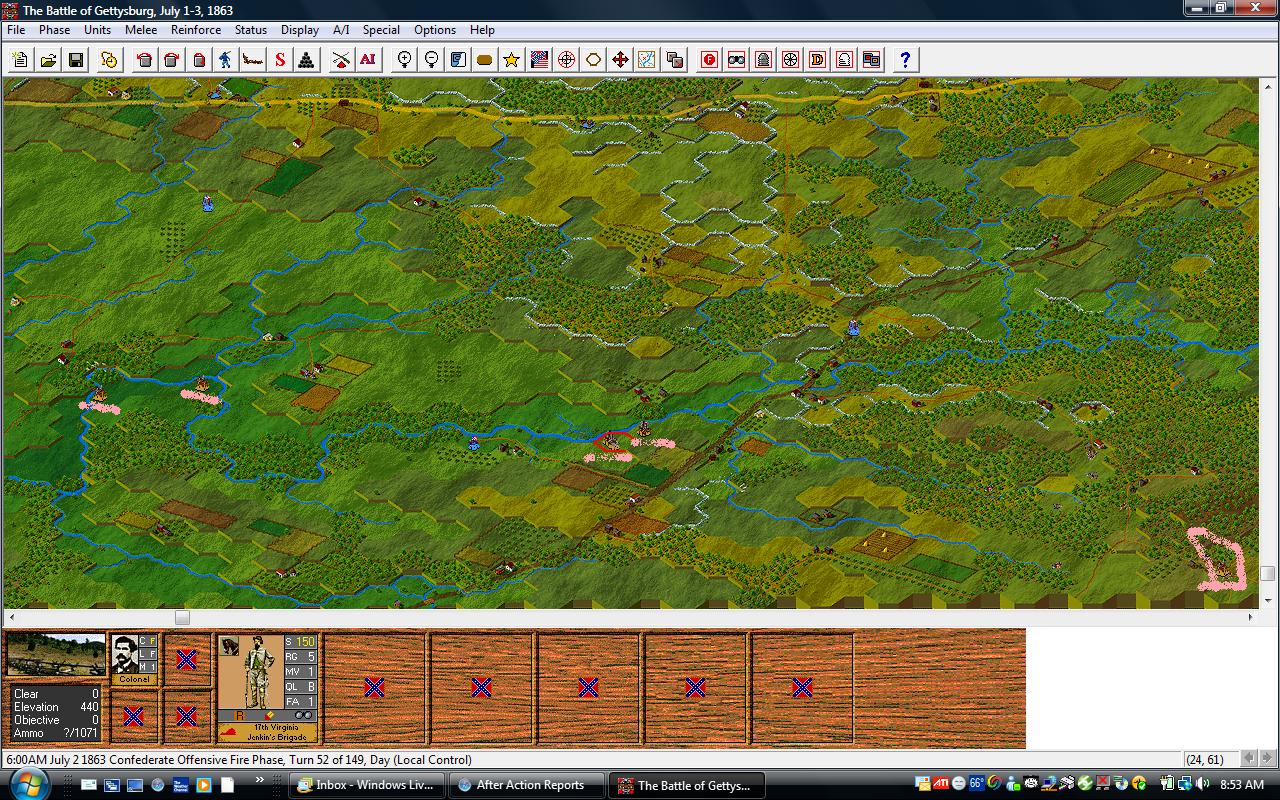Open the Special menu
This screenshot has width=1280, height=800.
click(x=381, y=30)
